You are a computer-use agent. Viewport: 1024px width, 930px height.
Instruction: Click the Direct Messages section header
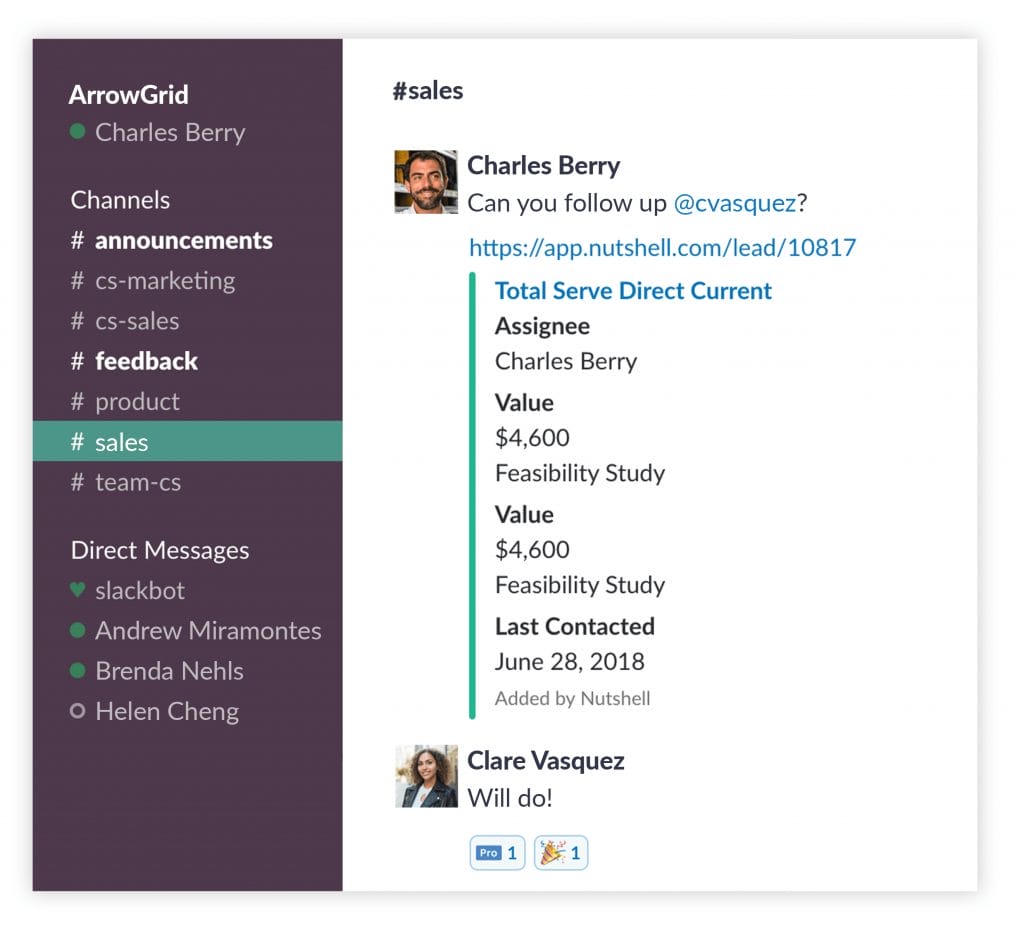tap(160, 550)
